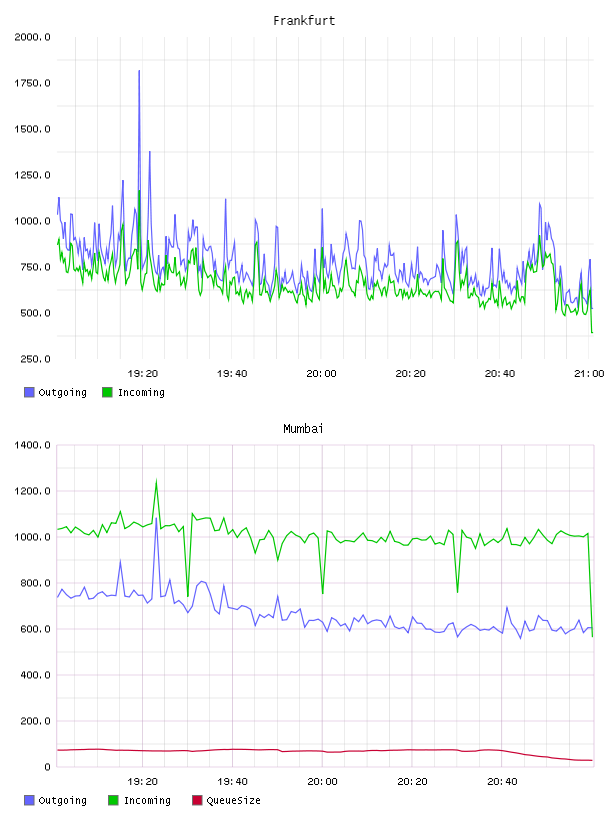Click the Frankfurt chart title

pyautogui.click(x=304, y=21)
